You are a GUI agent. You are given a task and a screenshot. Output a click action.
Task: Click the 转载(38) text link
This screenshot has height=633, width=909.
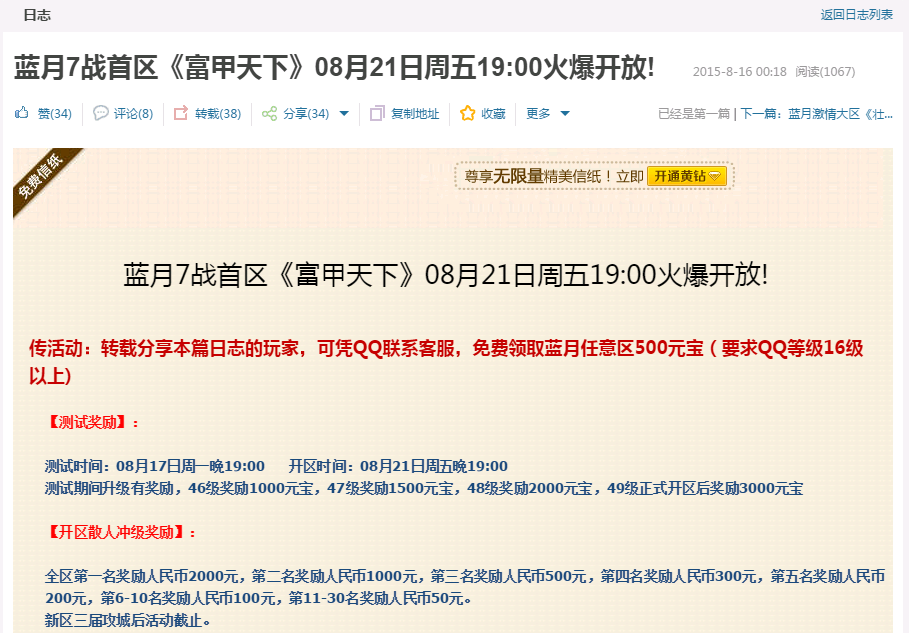[218, 114]
